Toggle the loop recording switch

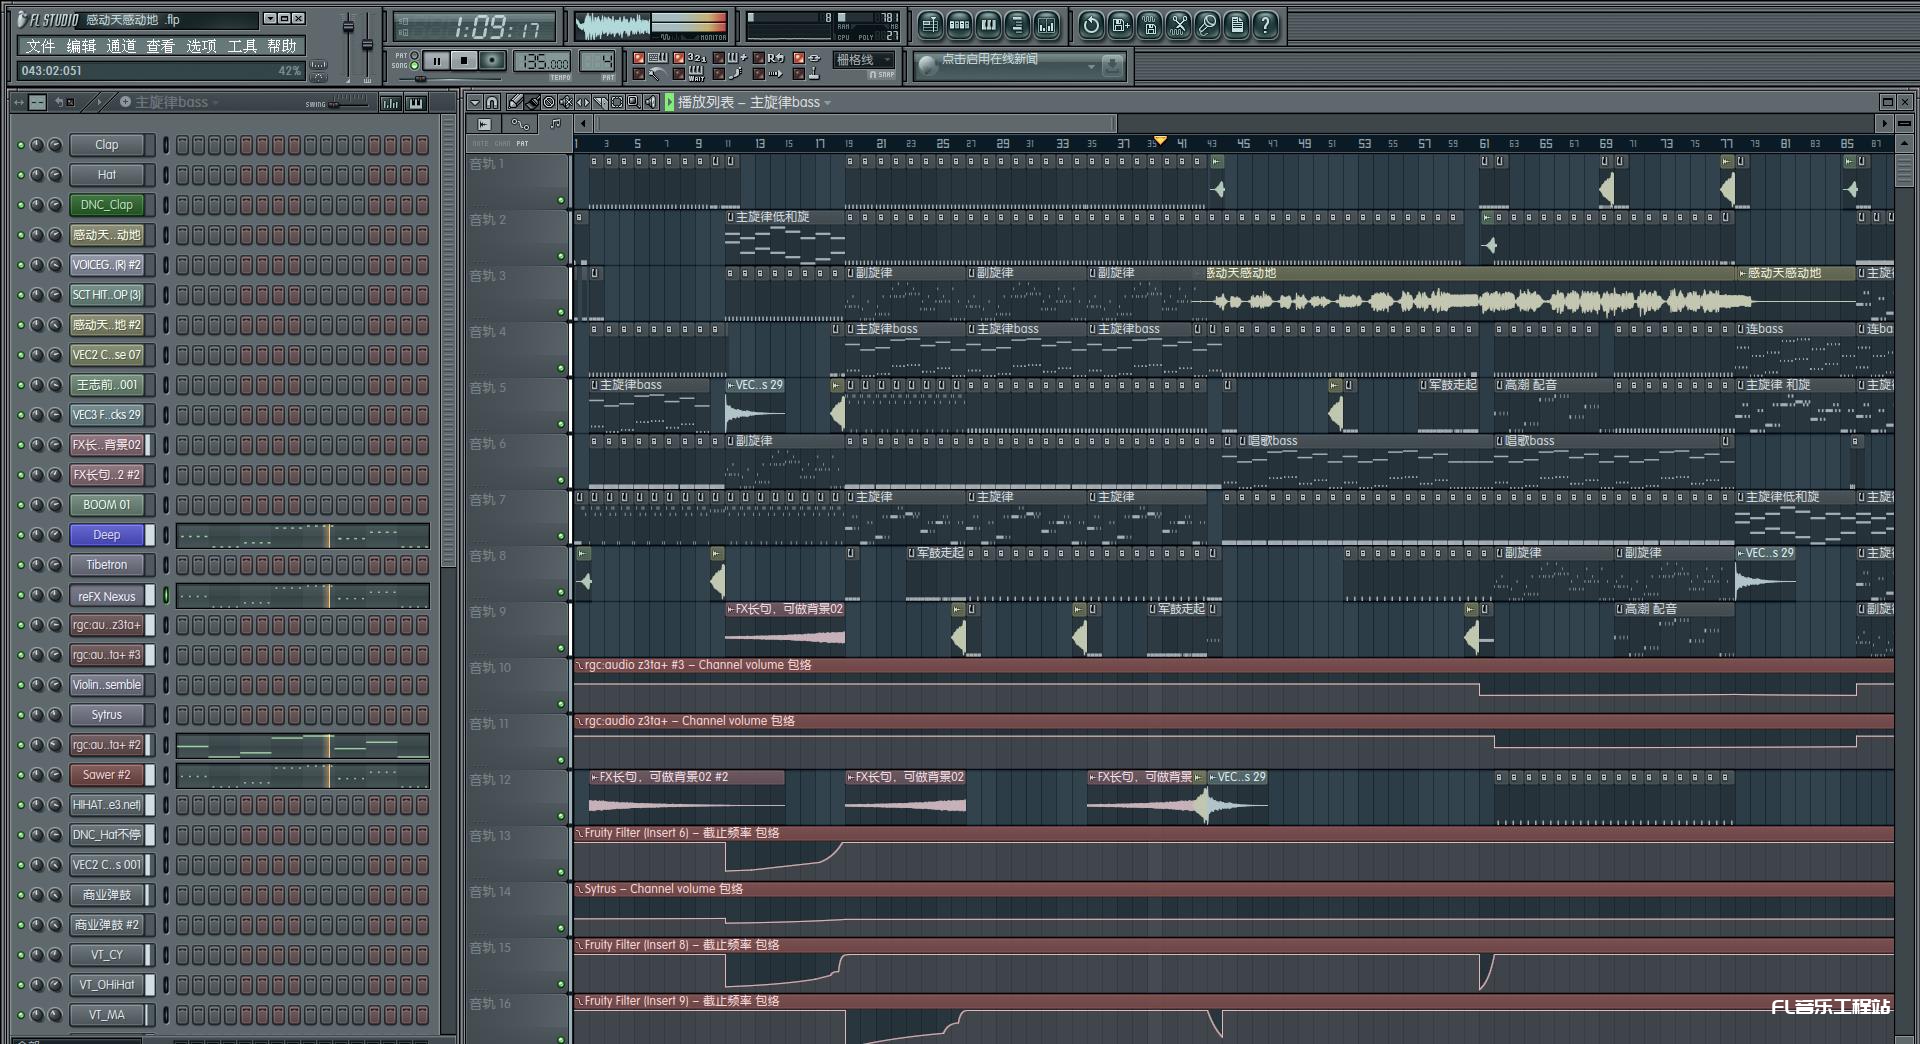click(x=759, y=58)
